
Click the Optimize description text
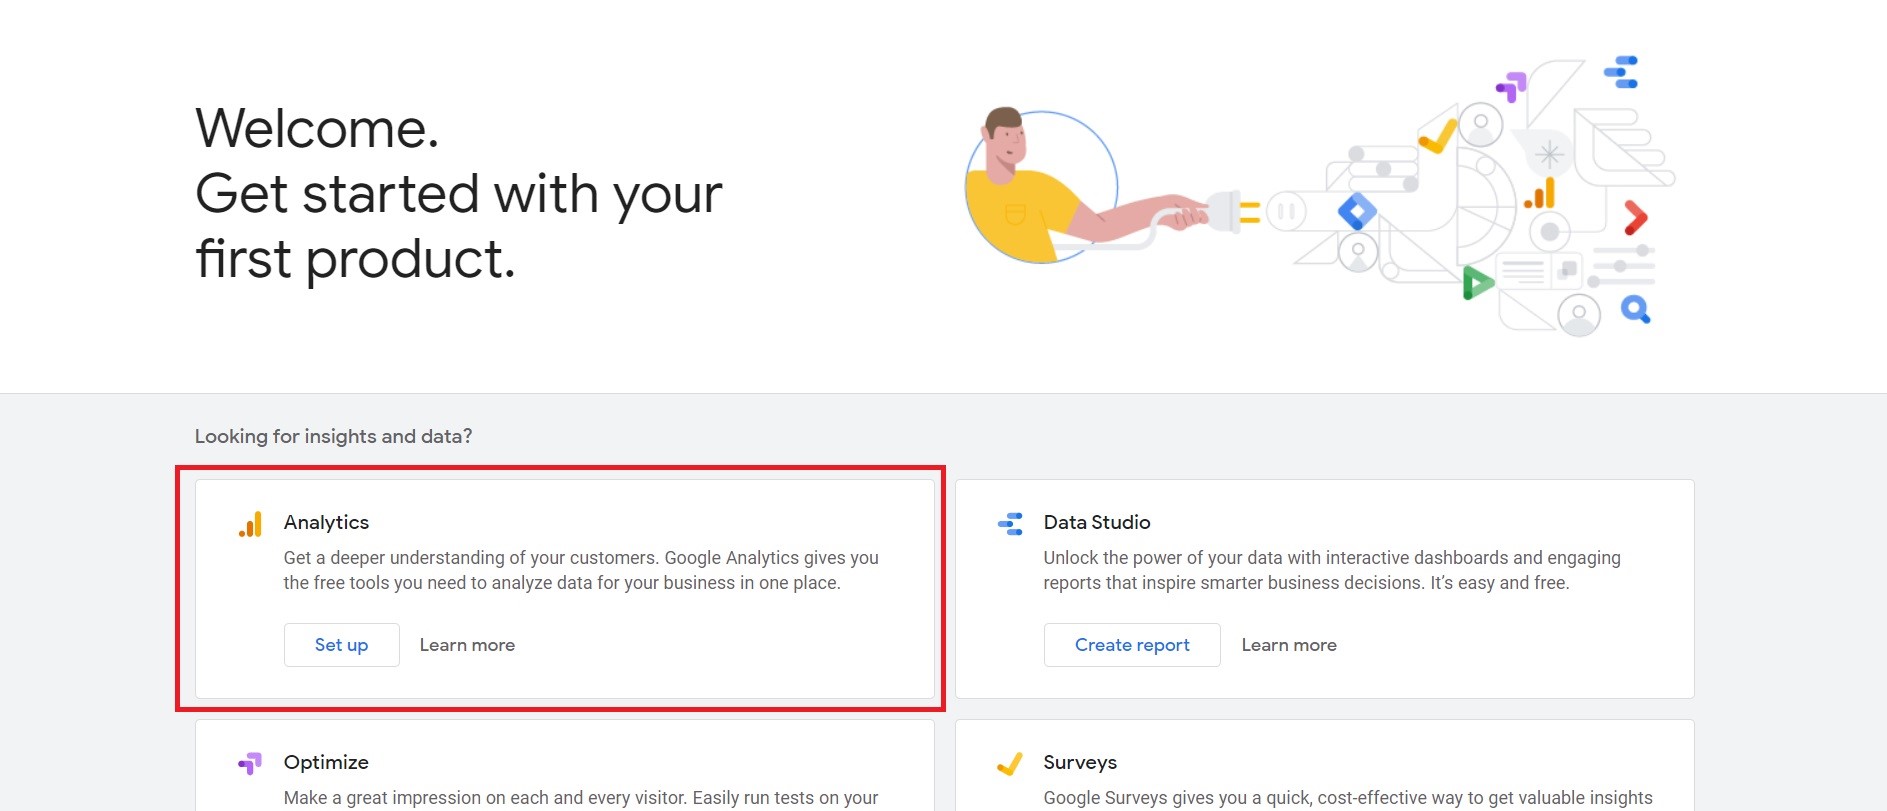coord(581,798)
